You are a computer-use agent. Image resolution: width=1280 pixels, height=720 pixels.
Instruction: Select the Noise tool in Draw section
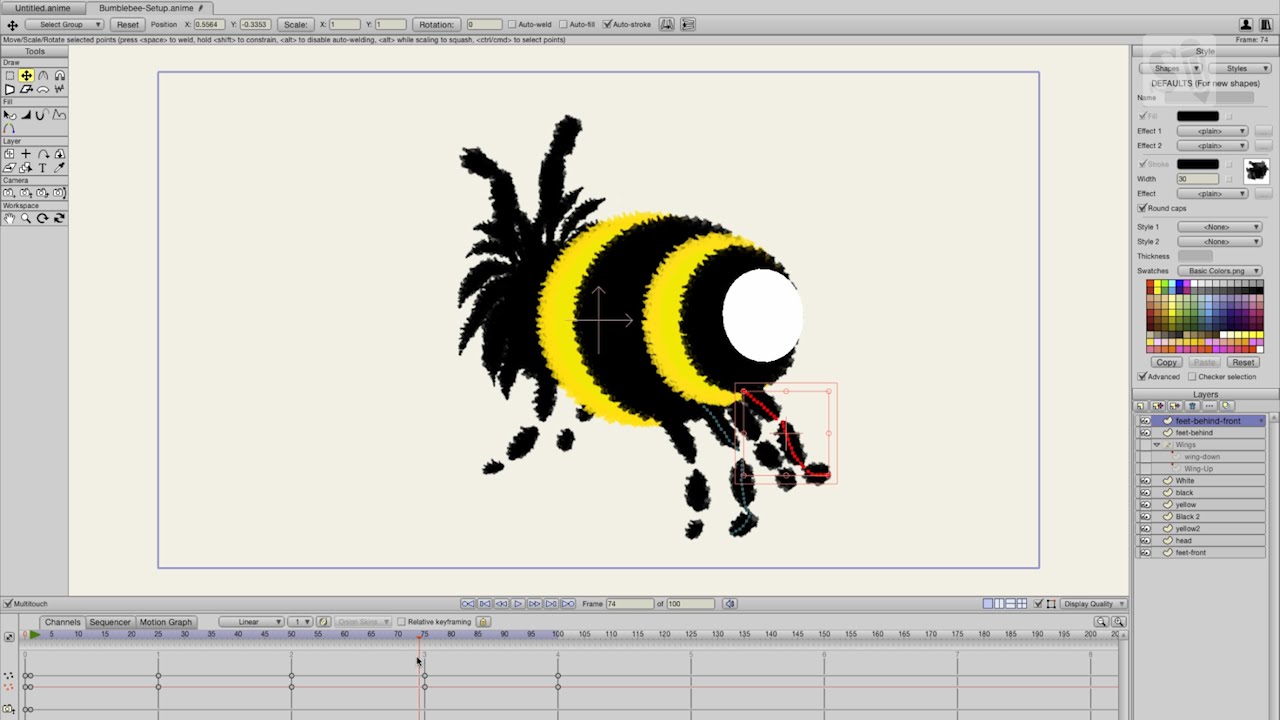pyautogui.click(x=60, y=89)
